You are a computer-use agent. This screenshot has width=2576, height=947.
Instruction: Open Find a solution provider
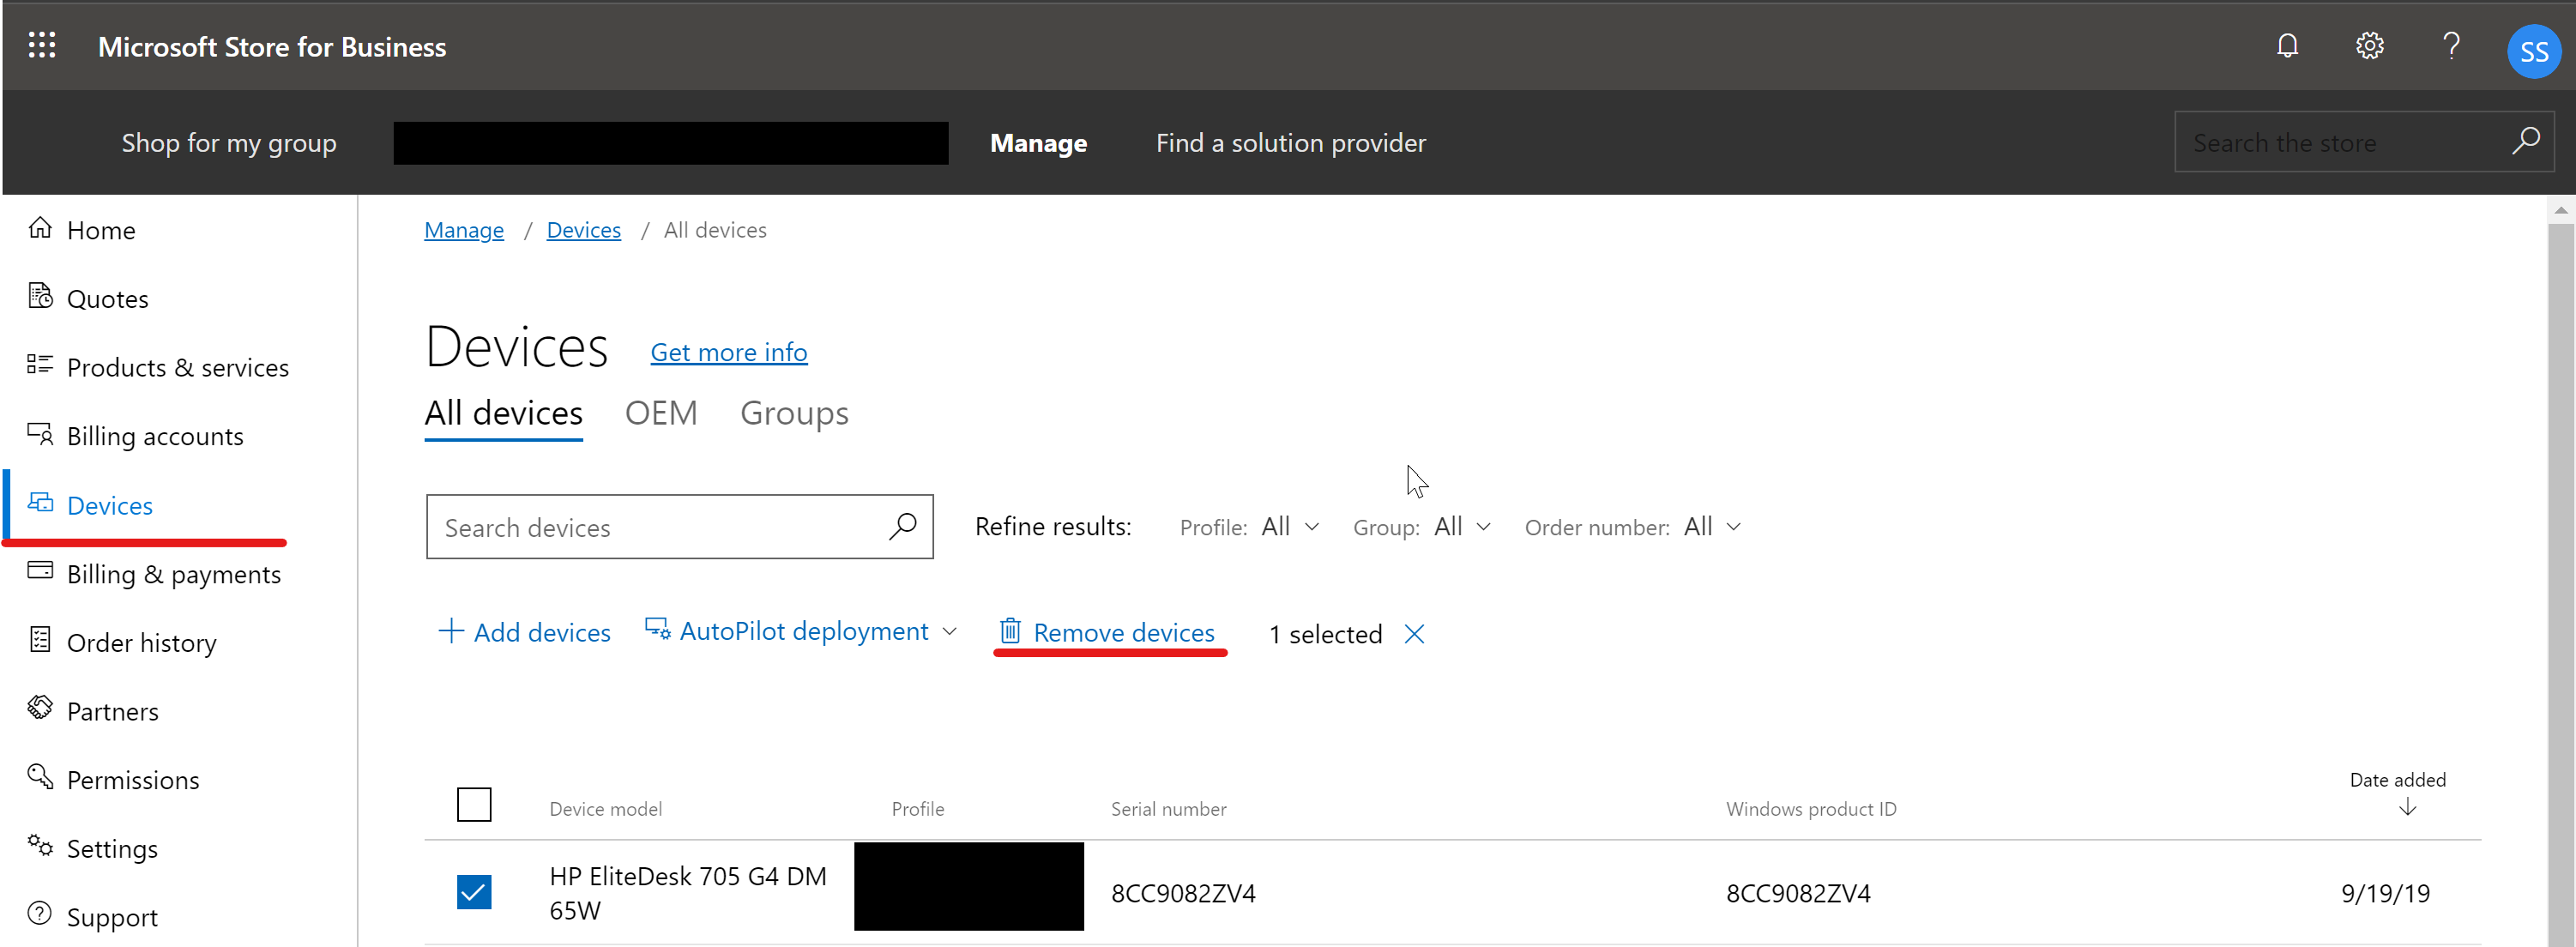[1291, 143]
